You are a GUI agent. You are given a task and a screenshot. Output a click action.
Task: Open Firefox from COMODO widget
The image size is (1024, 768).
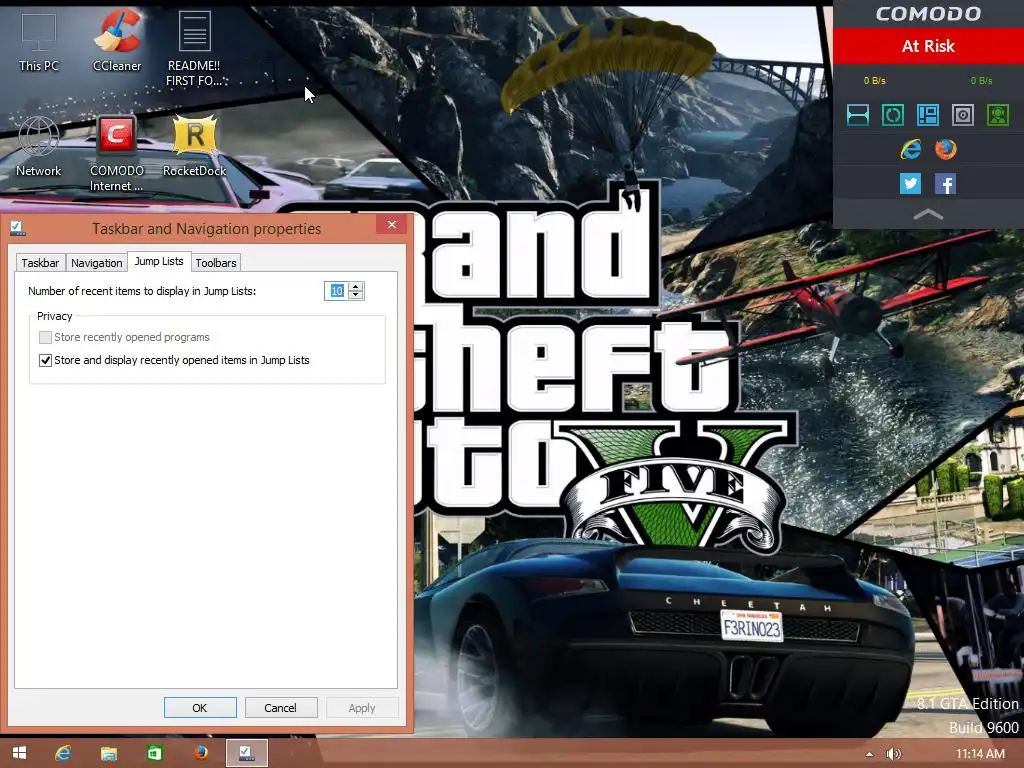tap(946, 150)
